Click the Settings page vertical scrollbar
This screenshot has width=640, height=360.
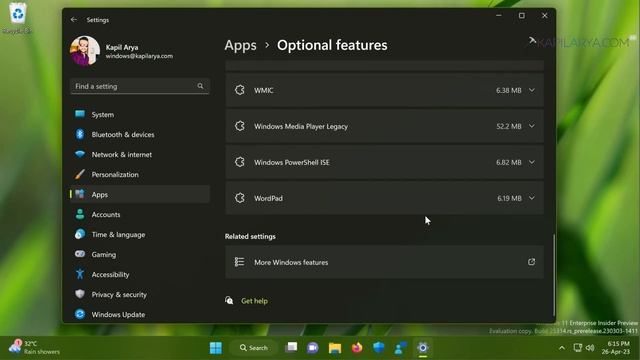553,274
